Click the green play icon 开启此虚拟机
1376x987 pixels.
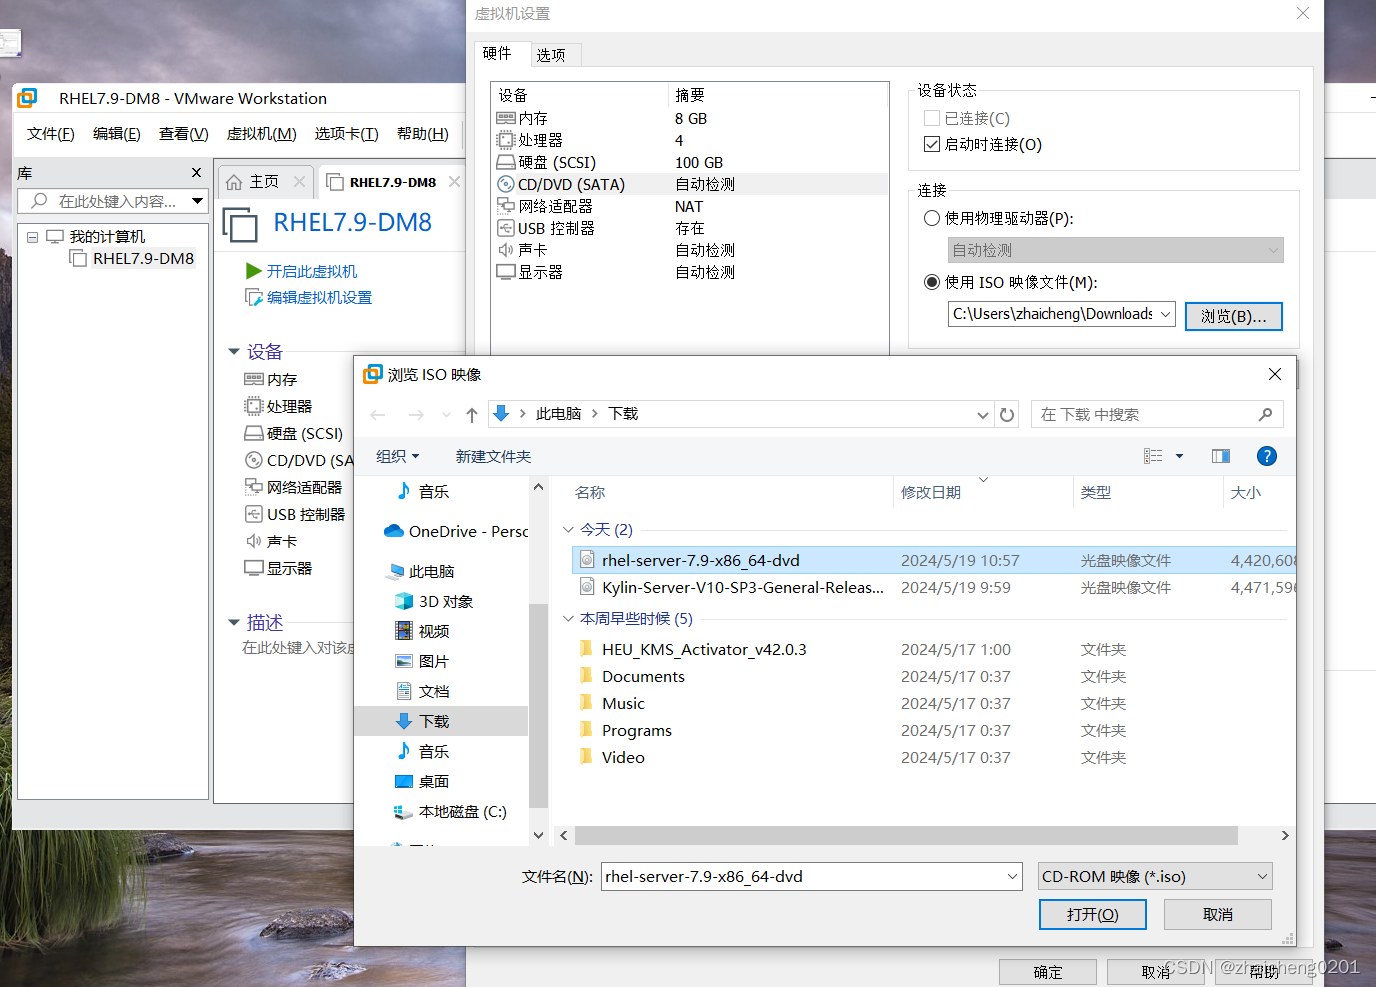tap(254, 271)
